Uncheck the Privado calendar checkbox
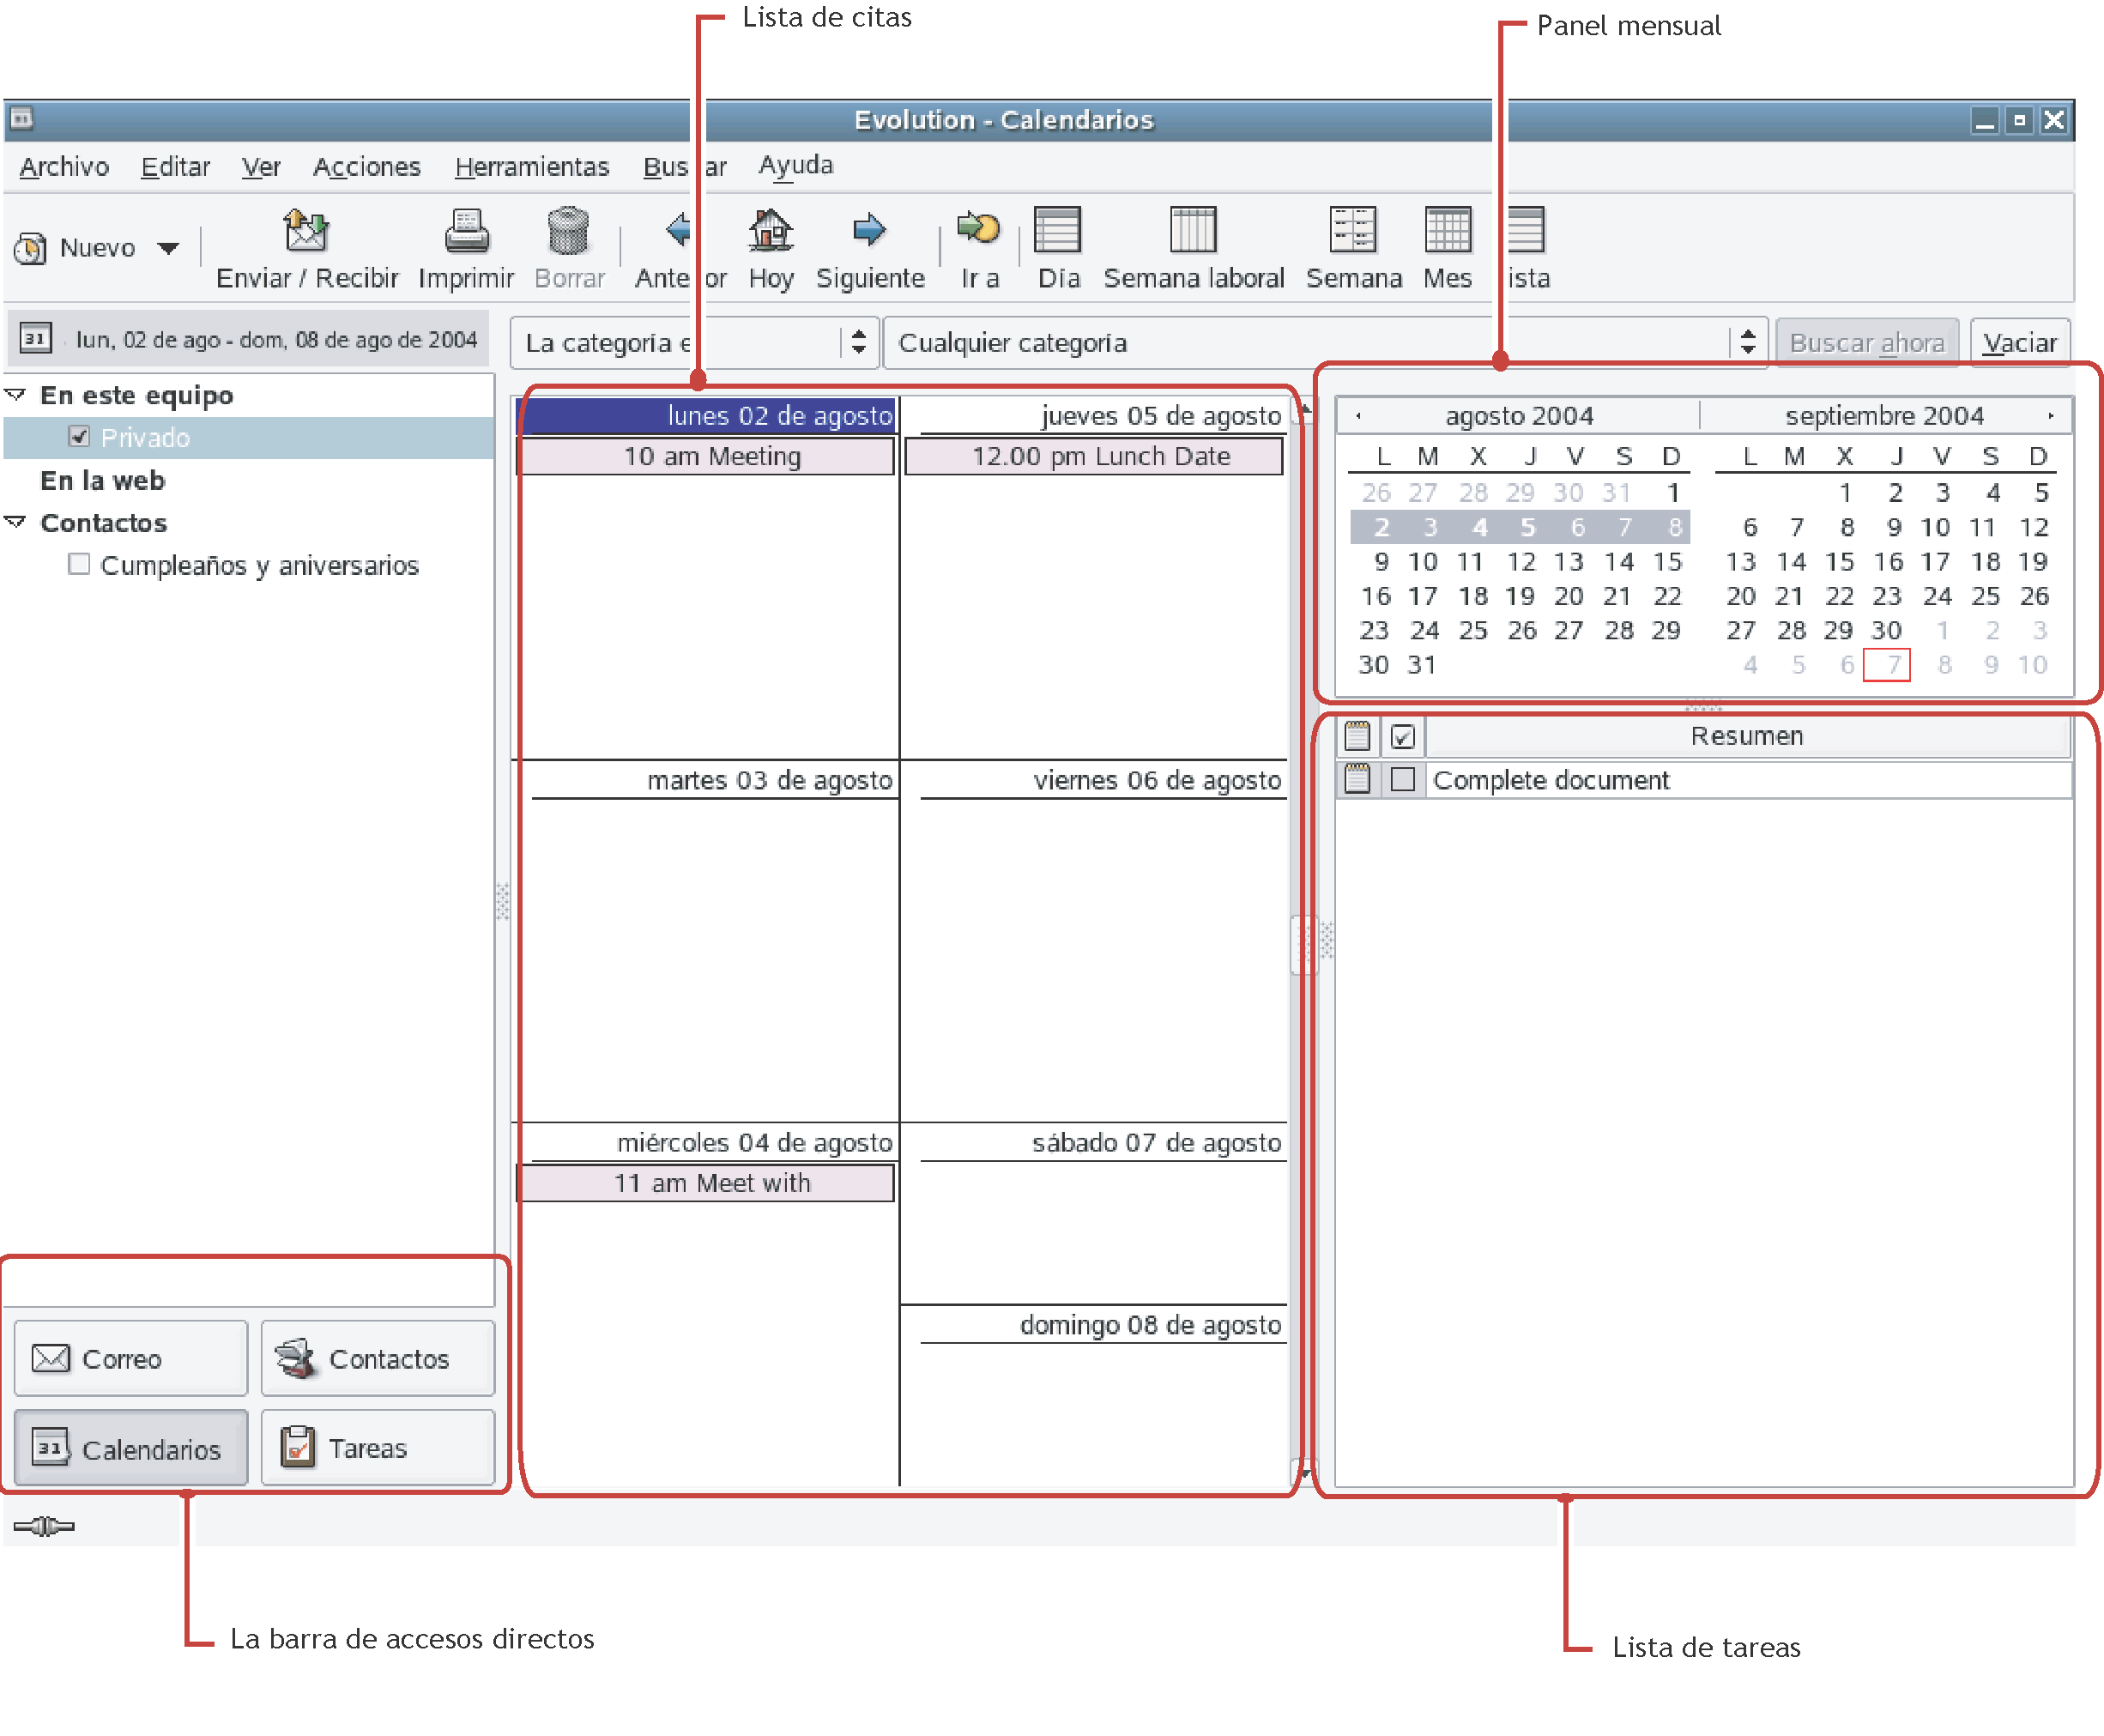The image size is (2104, 1736). click(x=79, y=437)
